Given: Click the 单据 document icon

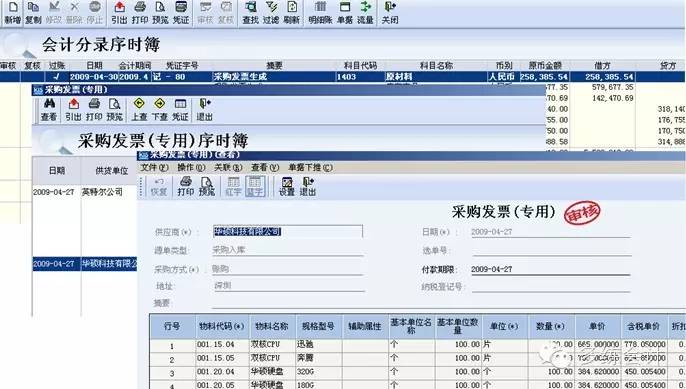Looking at the screenshot, I should (345, 12).
